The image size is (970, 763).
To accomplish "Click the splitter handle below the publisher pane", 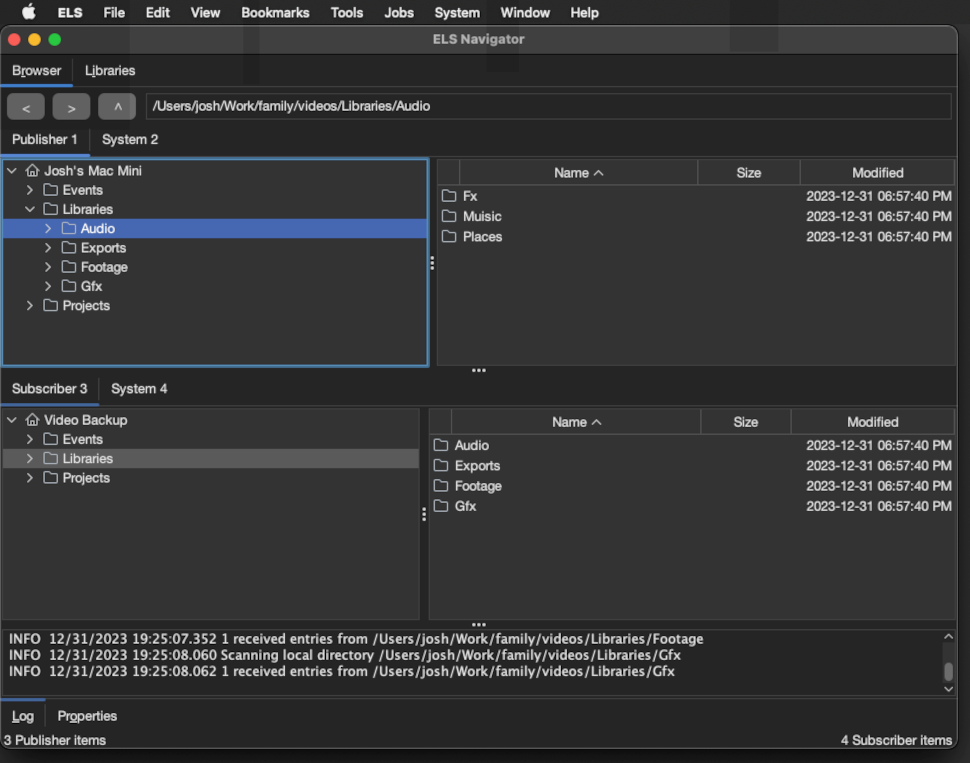I will click(479, 371).
